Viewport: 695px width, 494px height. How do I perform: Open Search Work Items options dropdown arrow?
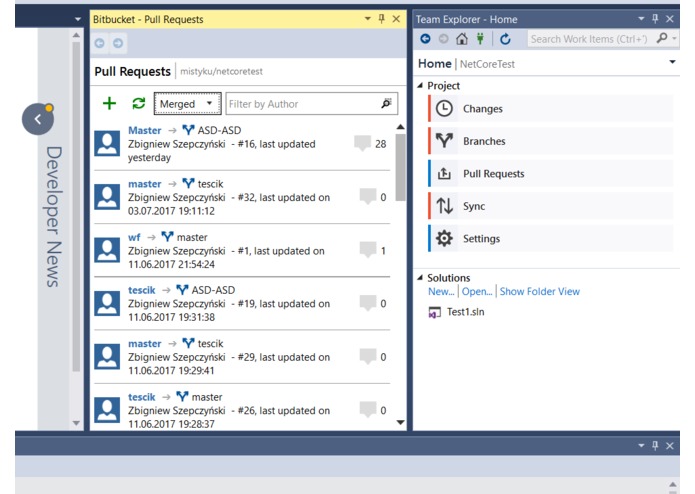point(674,39)
